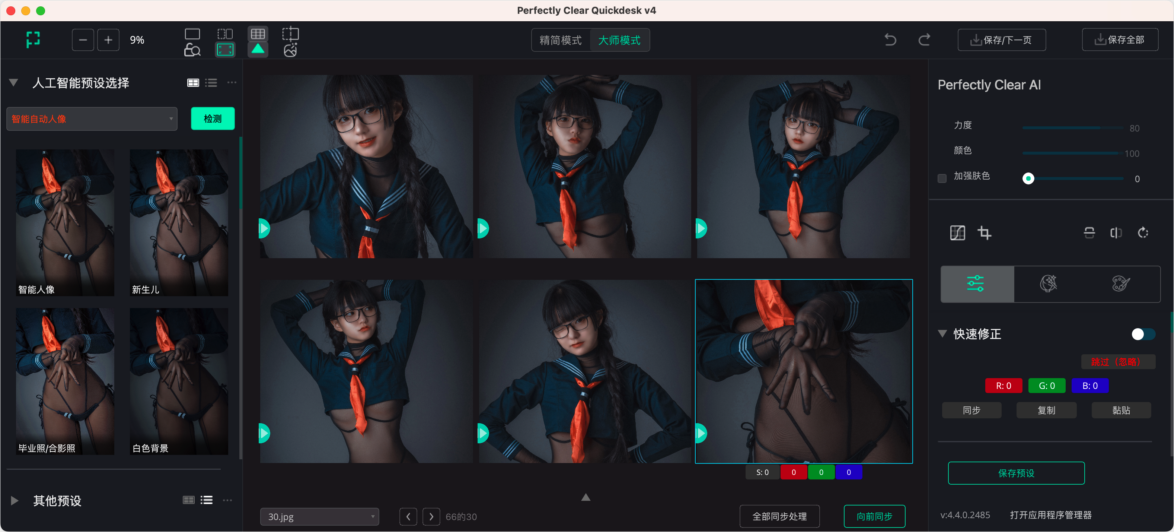1174x532 pixels.
Task: Select the grid view icon in toolbar
Action: (258, 34)
